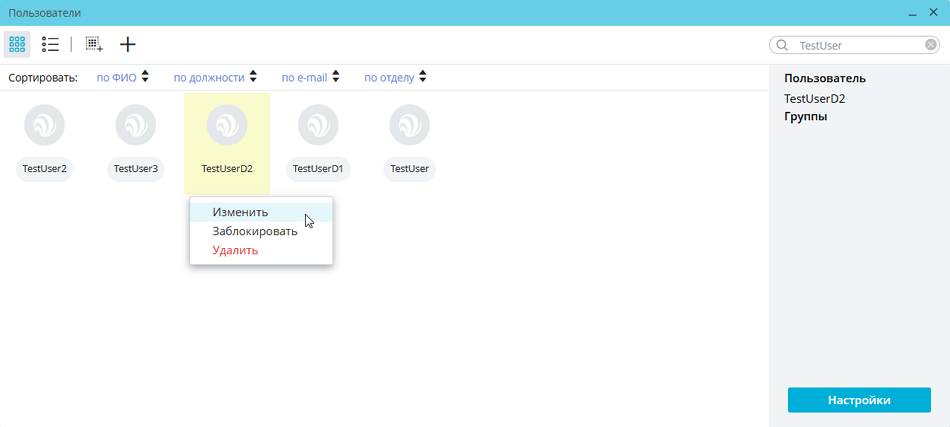The image size is (950, 427).
Task: Click the TestUser name label
Action: point(410,169)
